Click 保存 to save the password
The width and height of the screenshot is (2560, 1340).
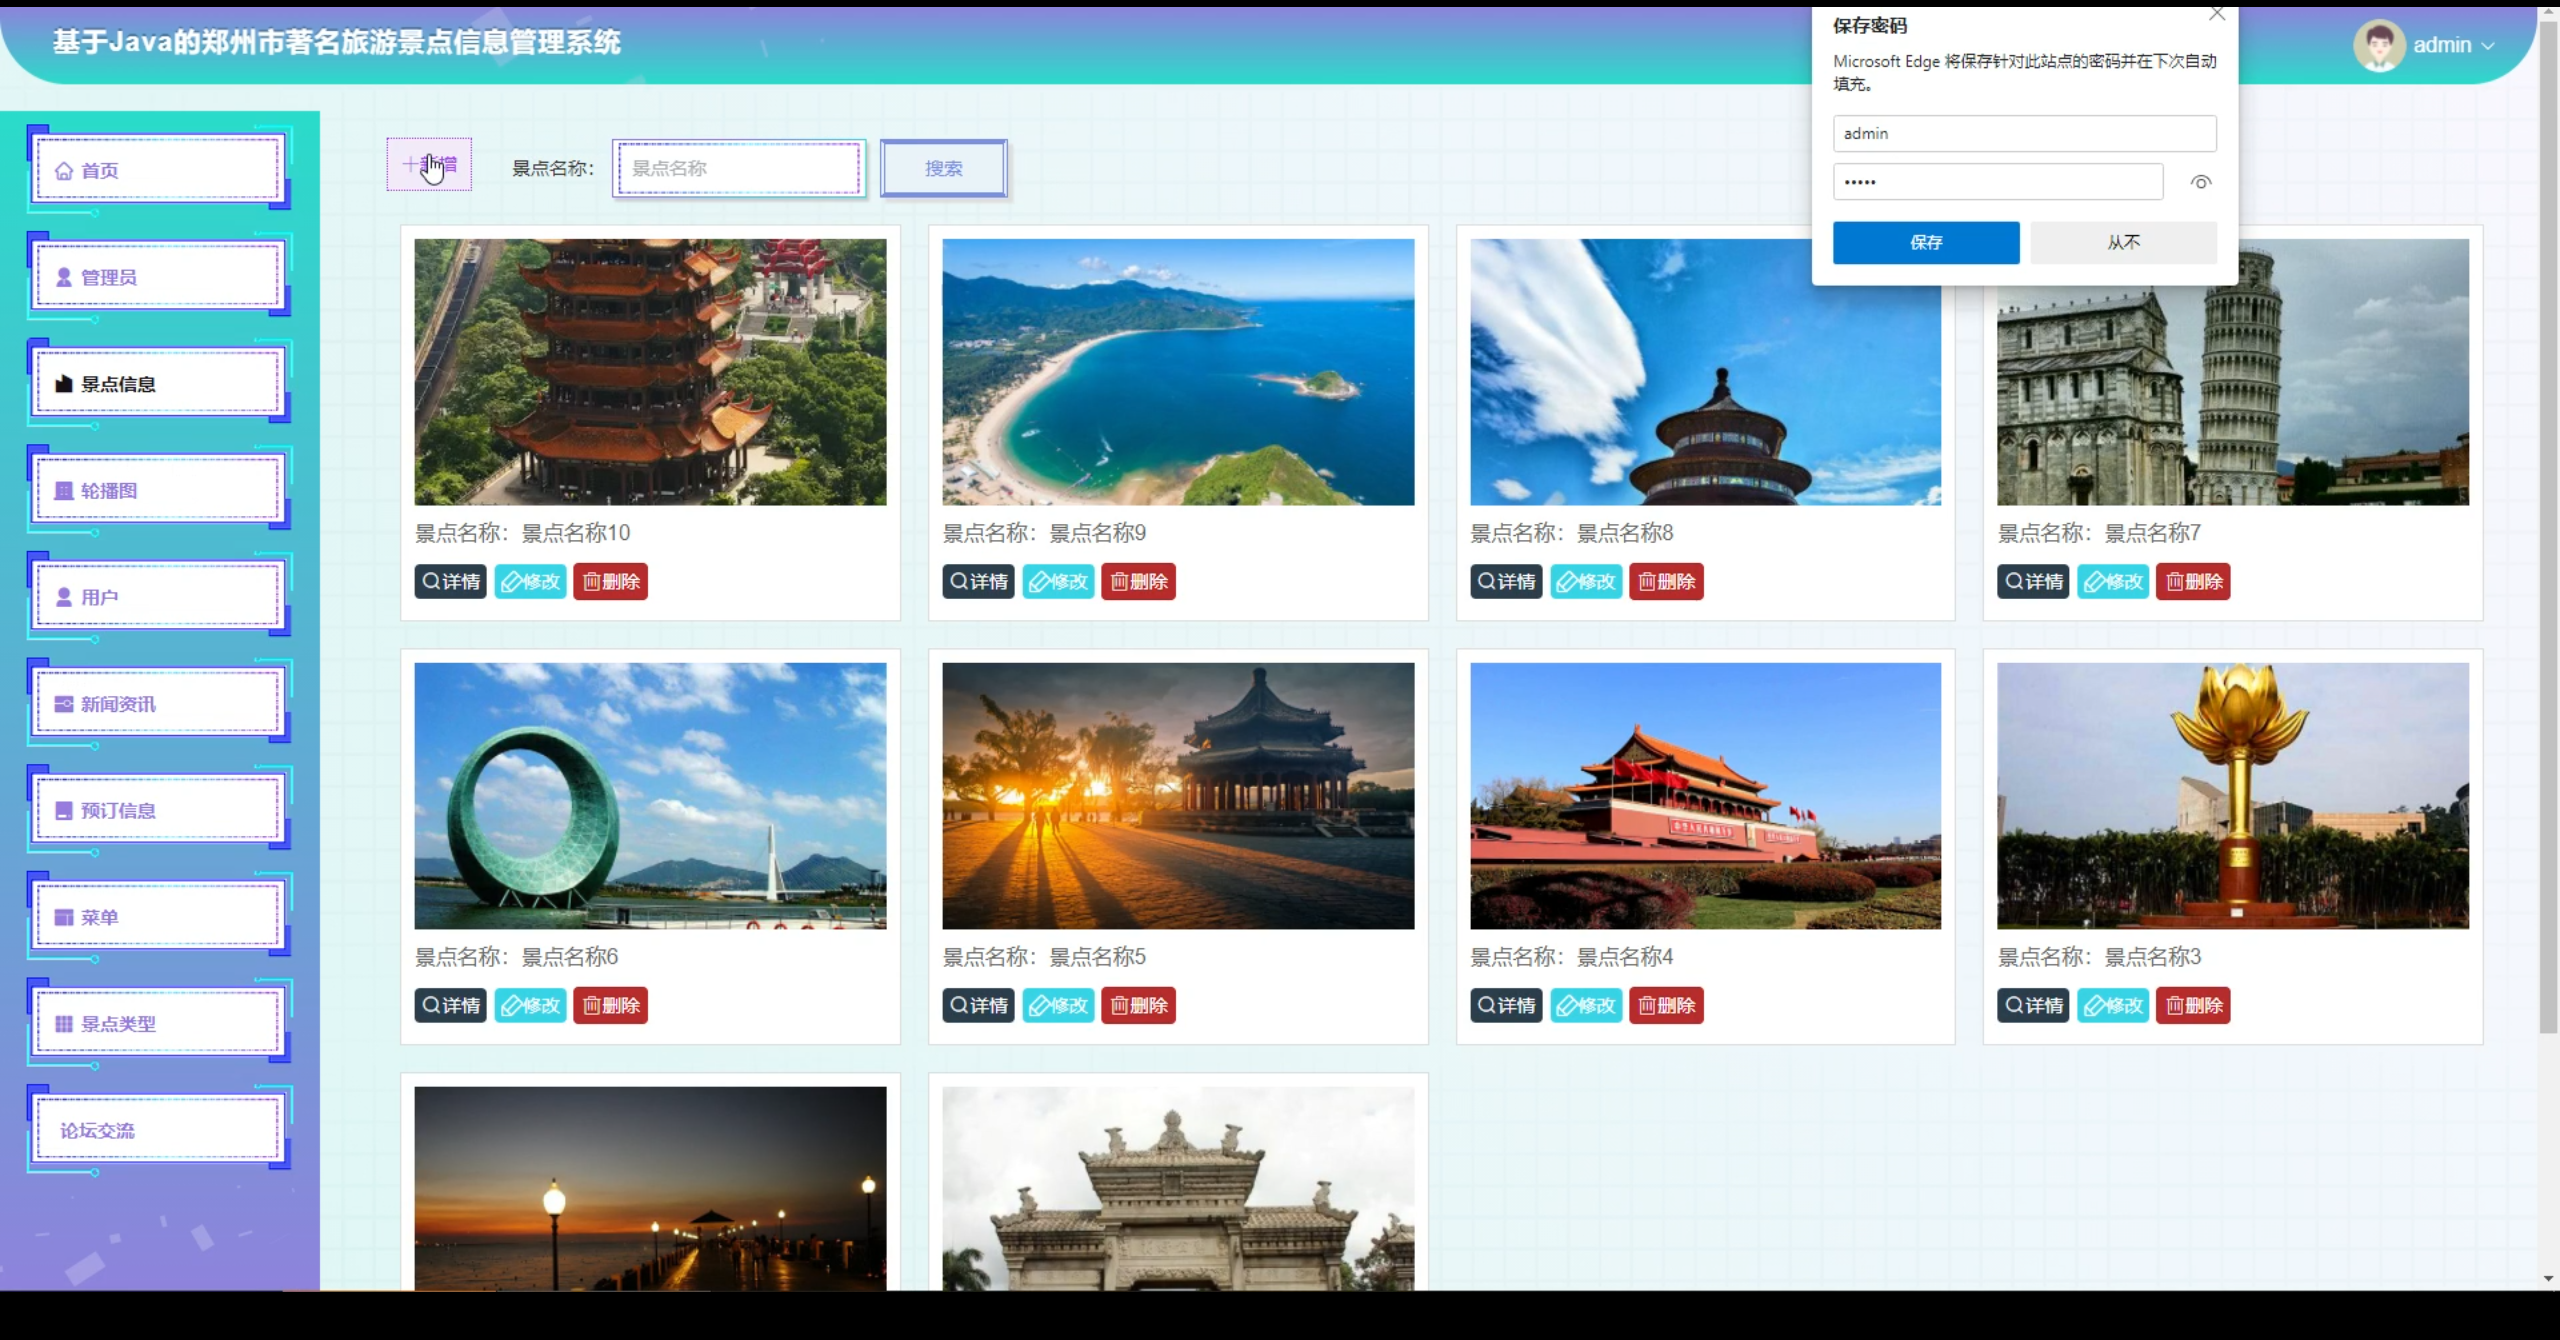tap(1925, 242)
